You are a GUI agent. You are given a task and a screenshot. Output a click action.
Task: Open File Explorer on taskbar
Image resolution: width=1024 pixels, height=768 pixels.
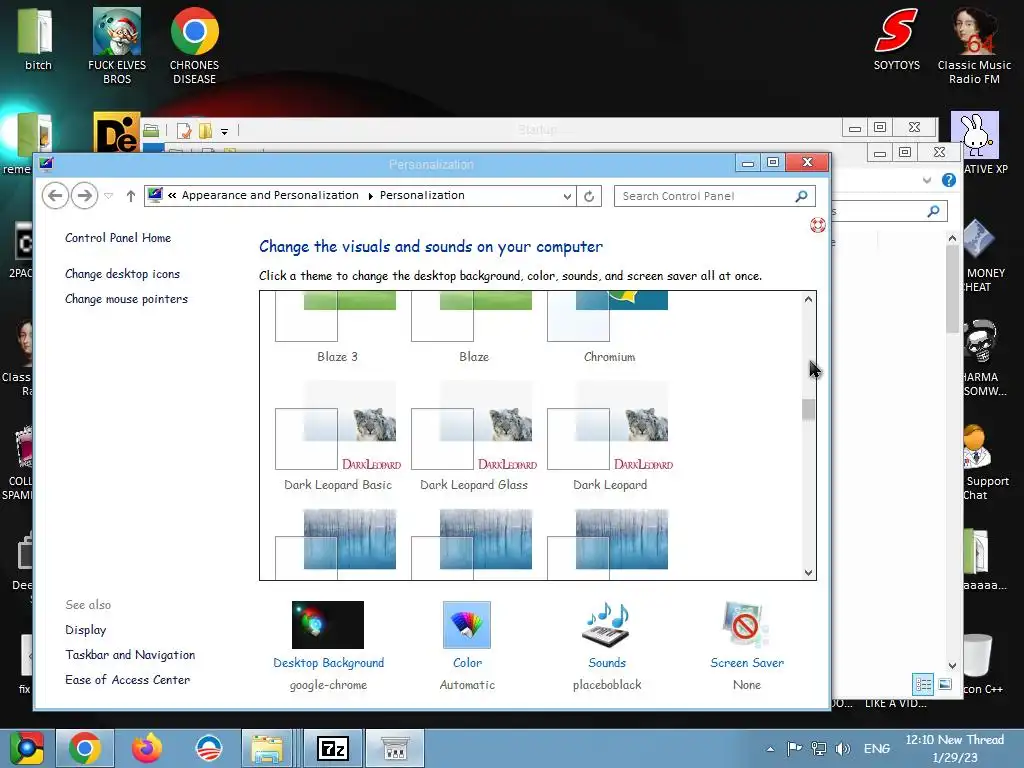coord(266,748)
